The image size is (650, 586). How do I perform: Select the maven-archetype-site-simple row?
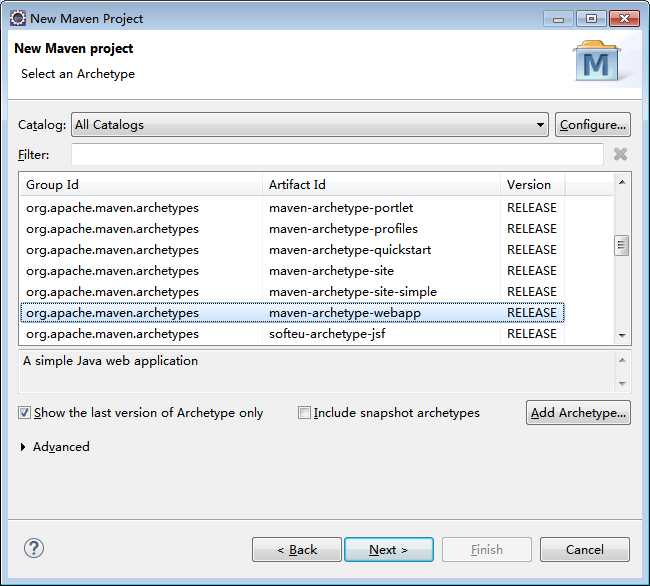(292, 292)
